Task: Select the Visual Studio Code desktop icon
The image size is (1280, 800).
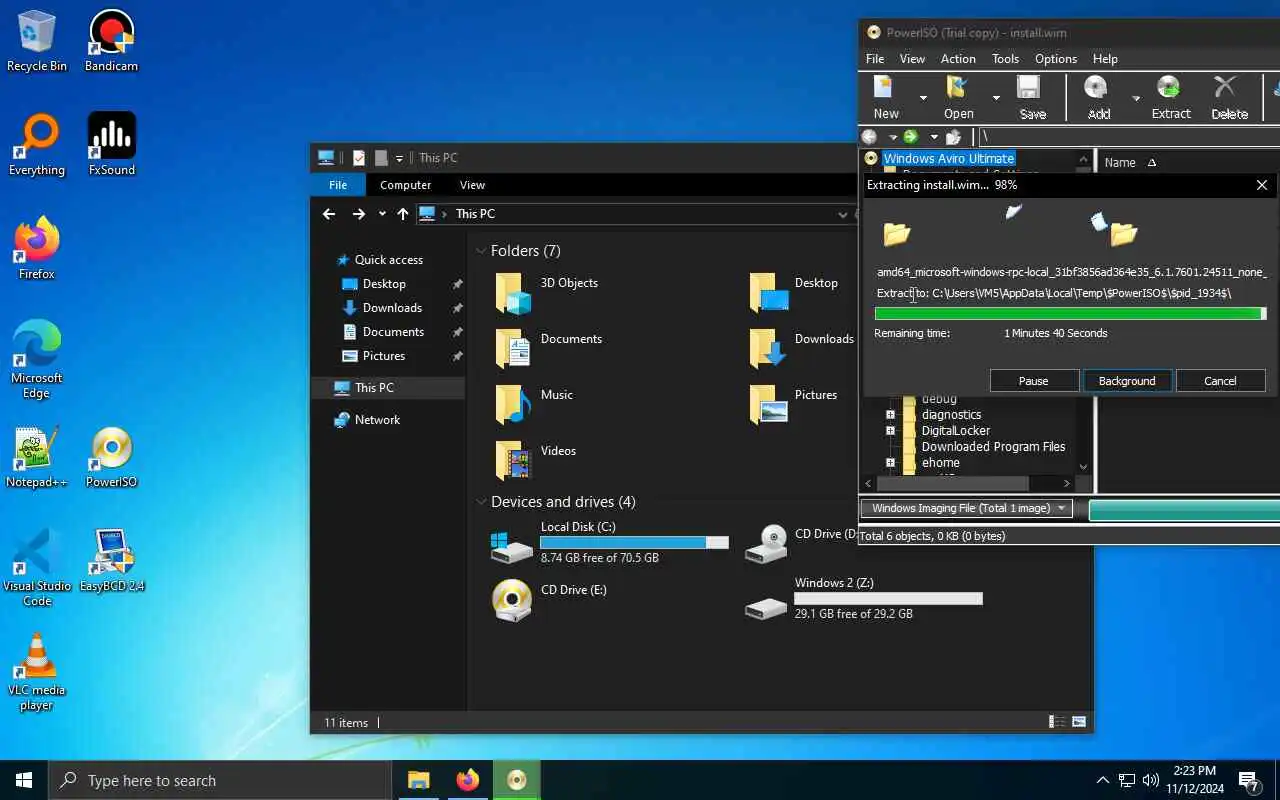Action: pyautogui.click(x=37, y=568)
